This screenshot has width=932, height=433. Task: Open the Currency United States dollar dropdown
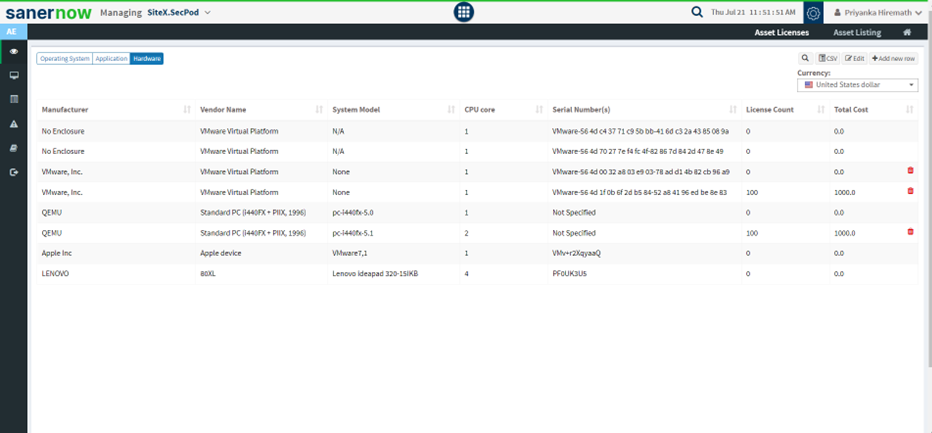857,85
